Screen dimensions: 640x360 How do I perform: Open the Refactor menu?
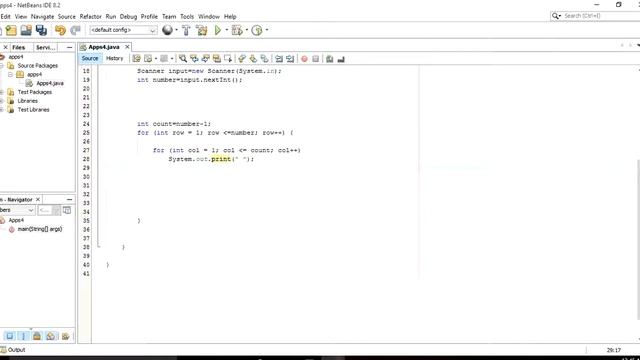point(90,16)
